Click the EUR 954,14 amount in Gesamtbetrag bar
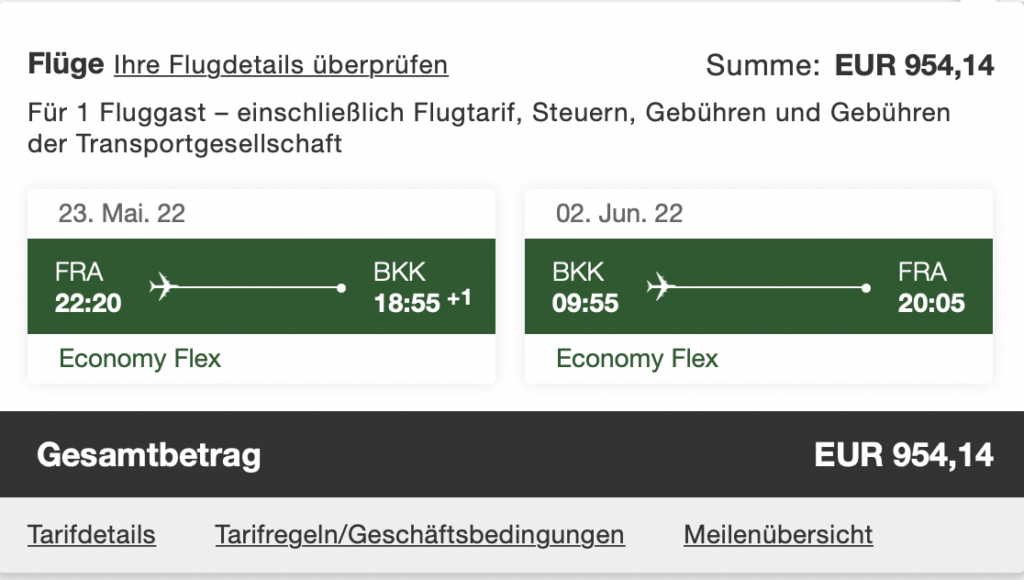 pos(904,455)
